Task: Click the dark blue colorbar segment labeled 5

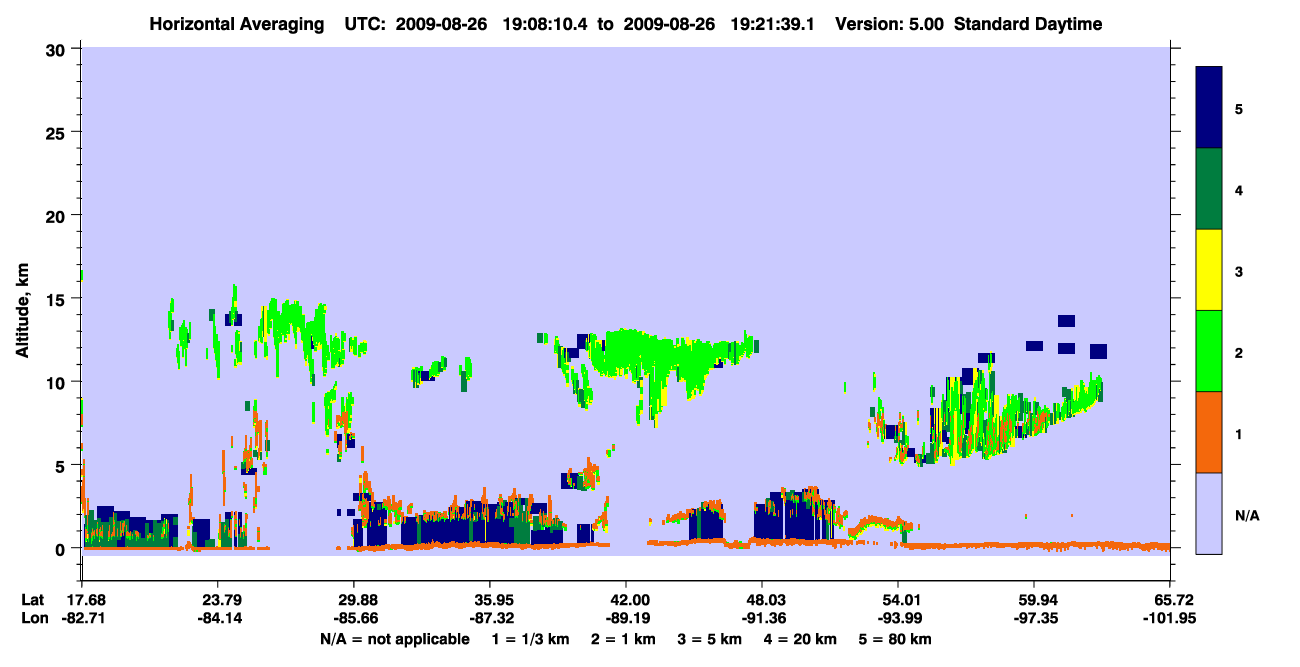Action: click(1209, 108)
